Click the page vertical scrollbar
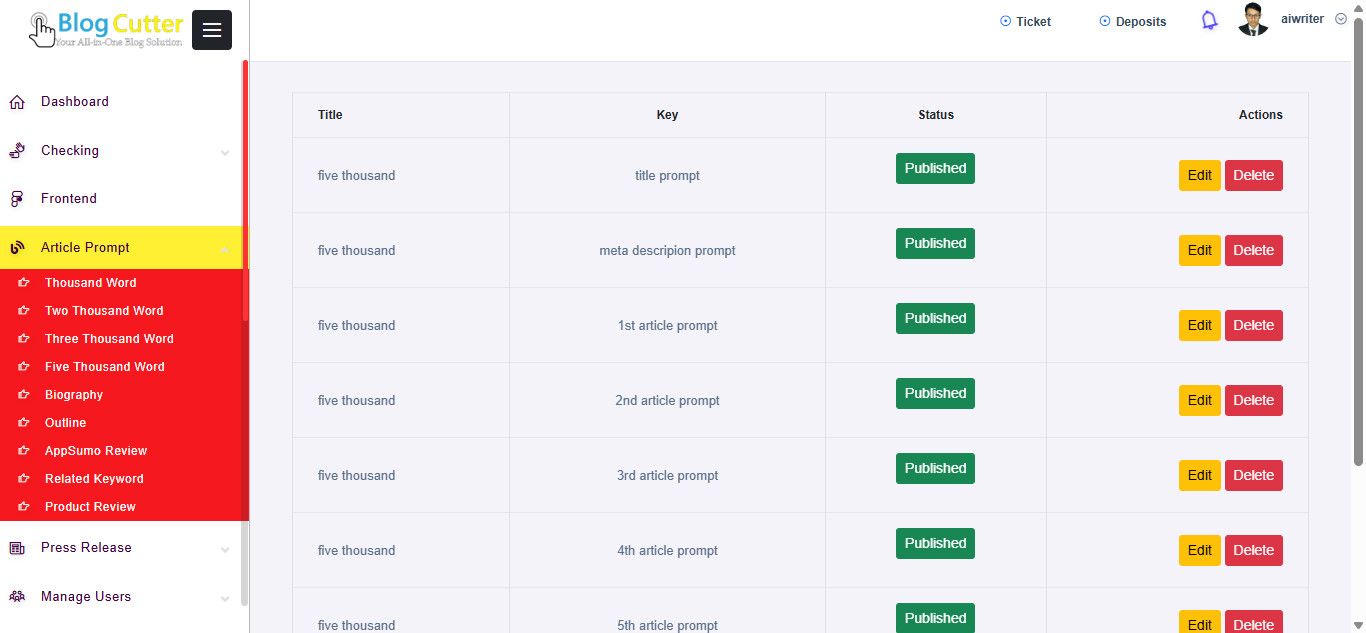The width and height of the screenshot is (1366, 633). click(1358, 240)
